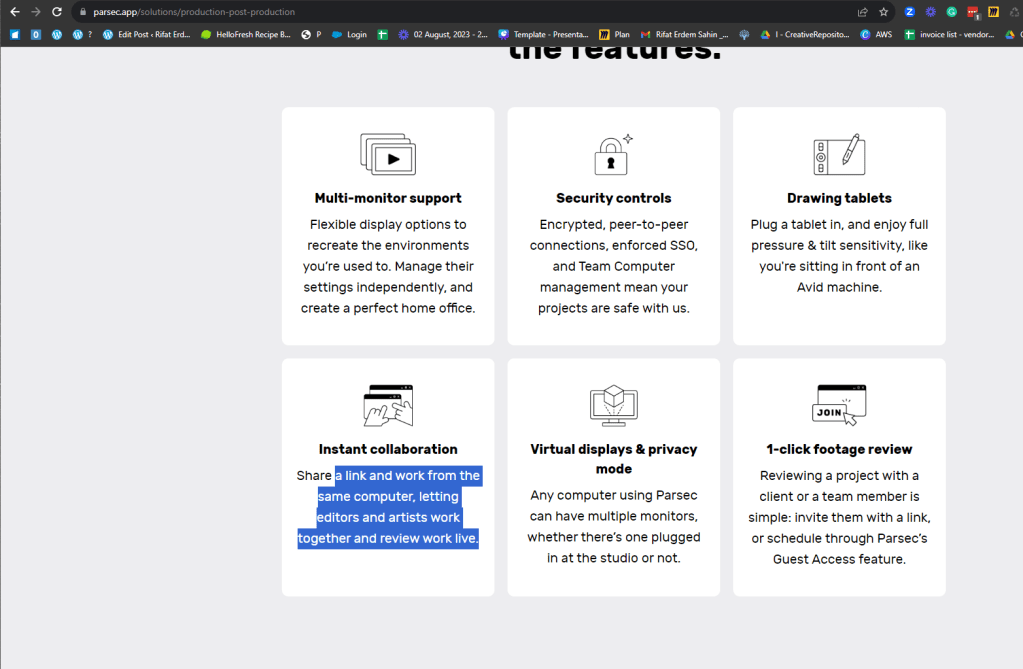Click the JOIN footage review icon
The height and width of the screenshot is (669, 1023).
pos(839,405)
